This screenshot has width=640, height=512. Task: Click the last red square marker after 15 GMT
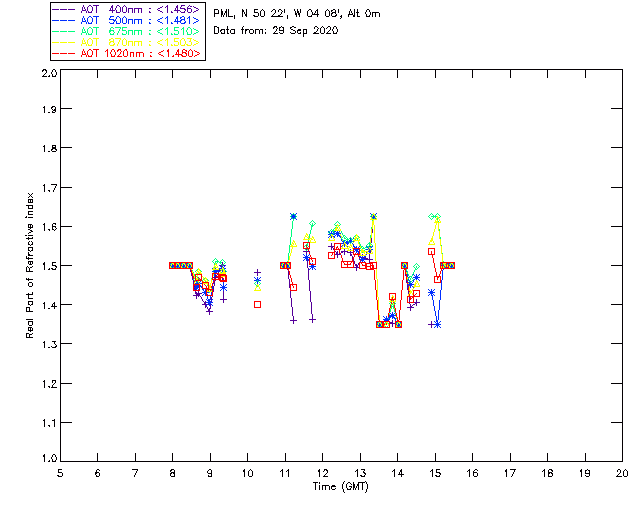(451, 265)
